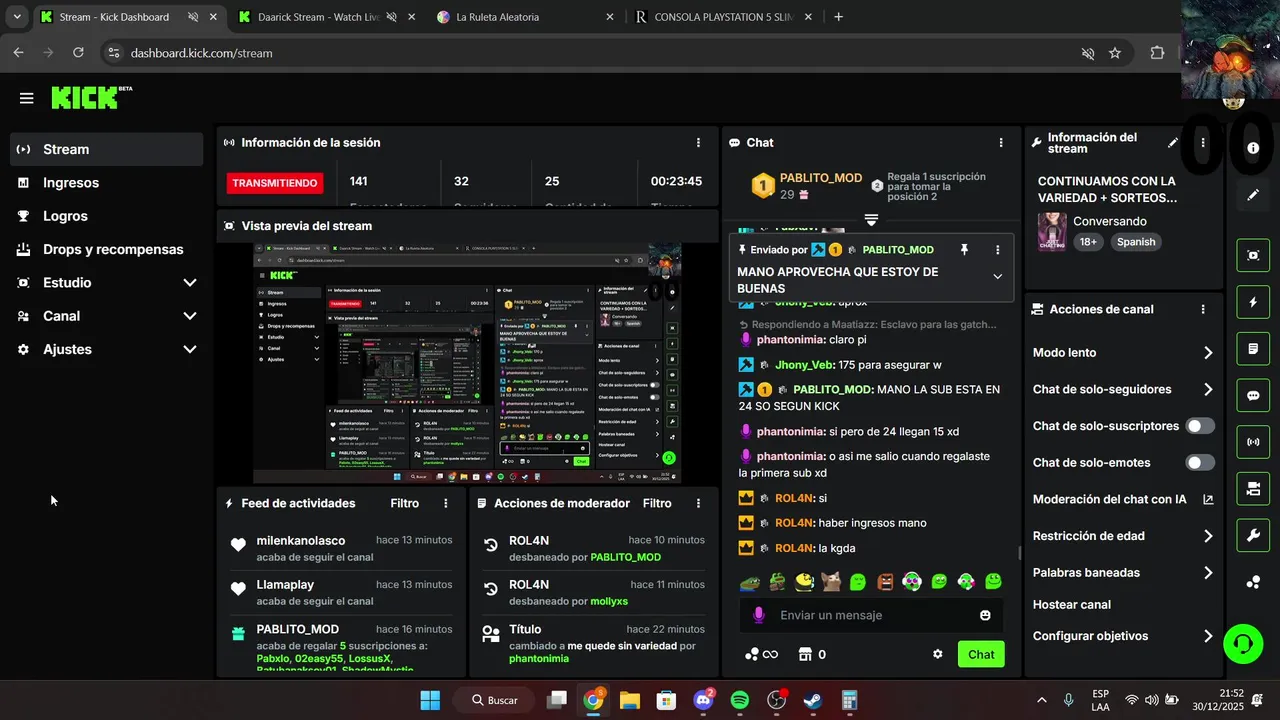Go to Ingresos in sidebar
Image resolution: width=1280 pixels, height=720 pixels.
tap(107, 183)
